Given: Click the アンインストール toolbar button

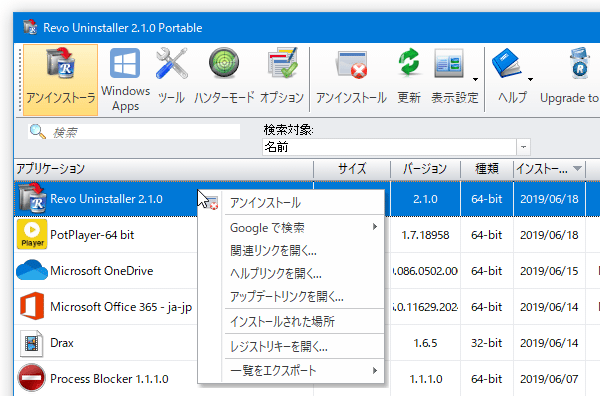Looking at the screenshot, I should (351, 80).
